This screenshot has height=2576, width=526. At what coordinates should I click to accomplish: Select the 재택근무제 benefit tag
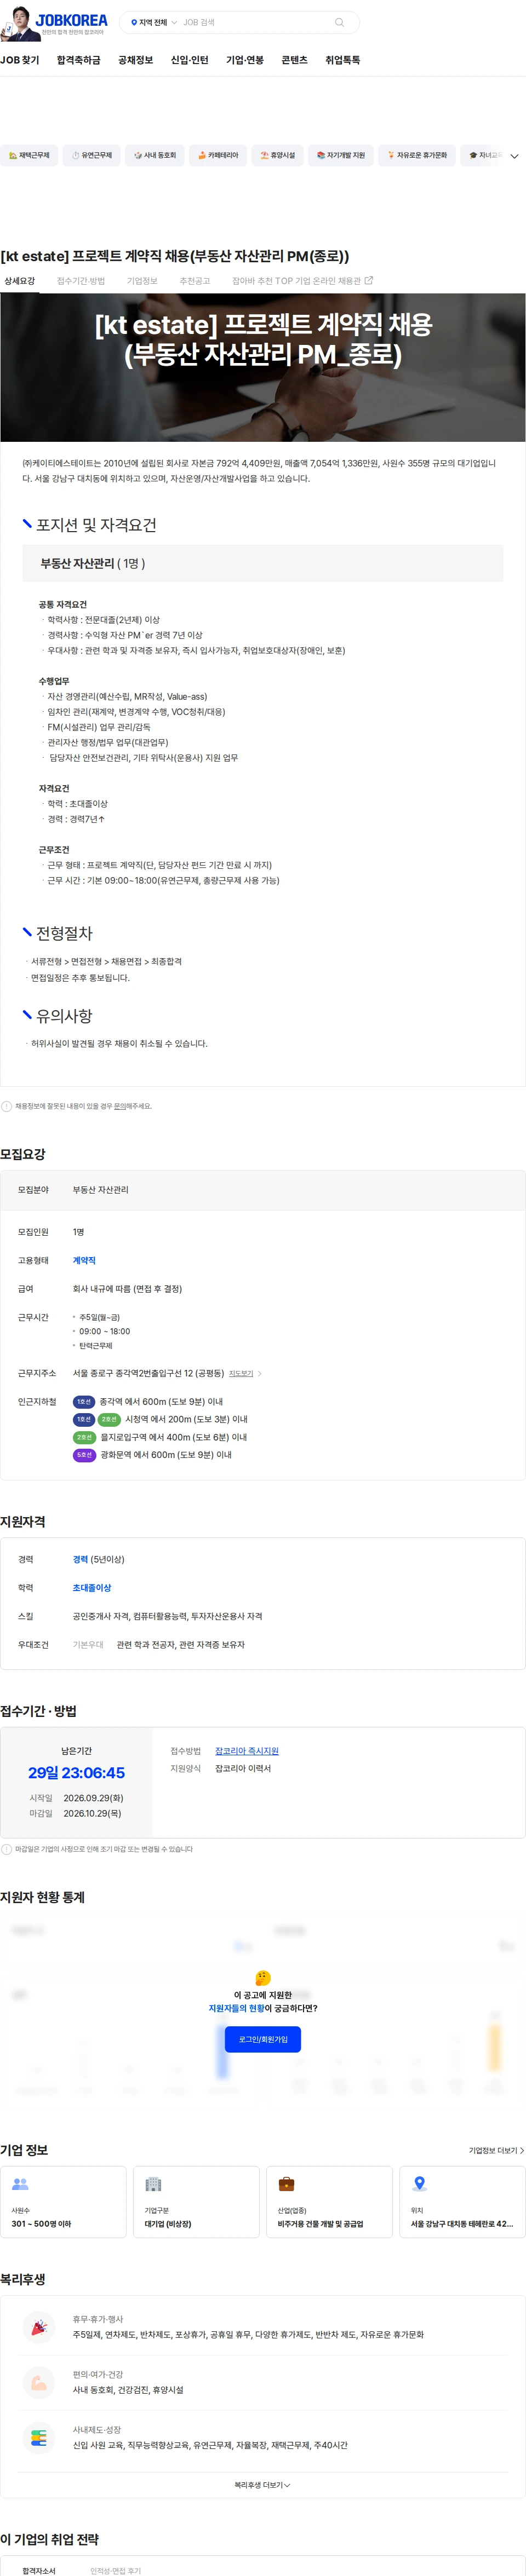pos(29,155)
